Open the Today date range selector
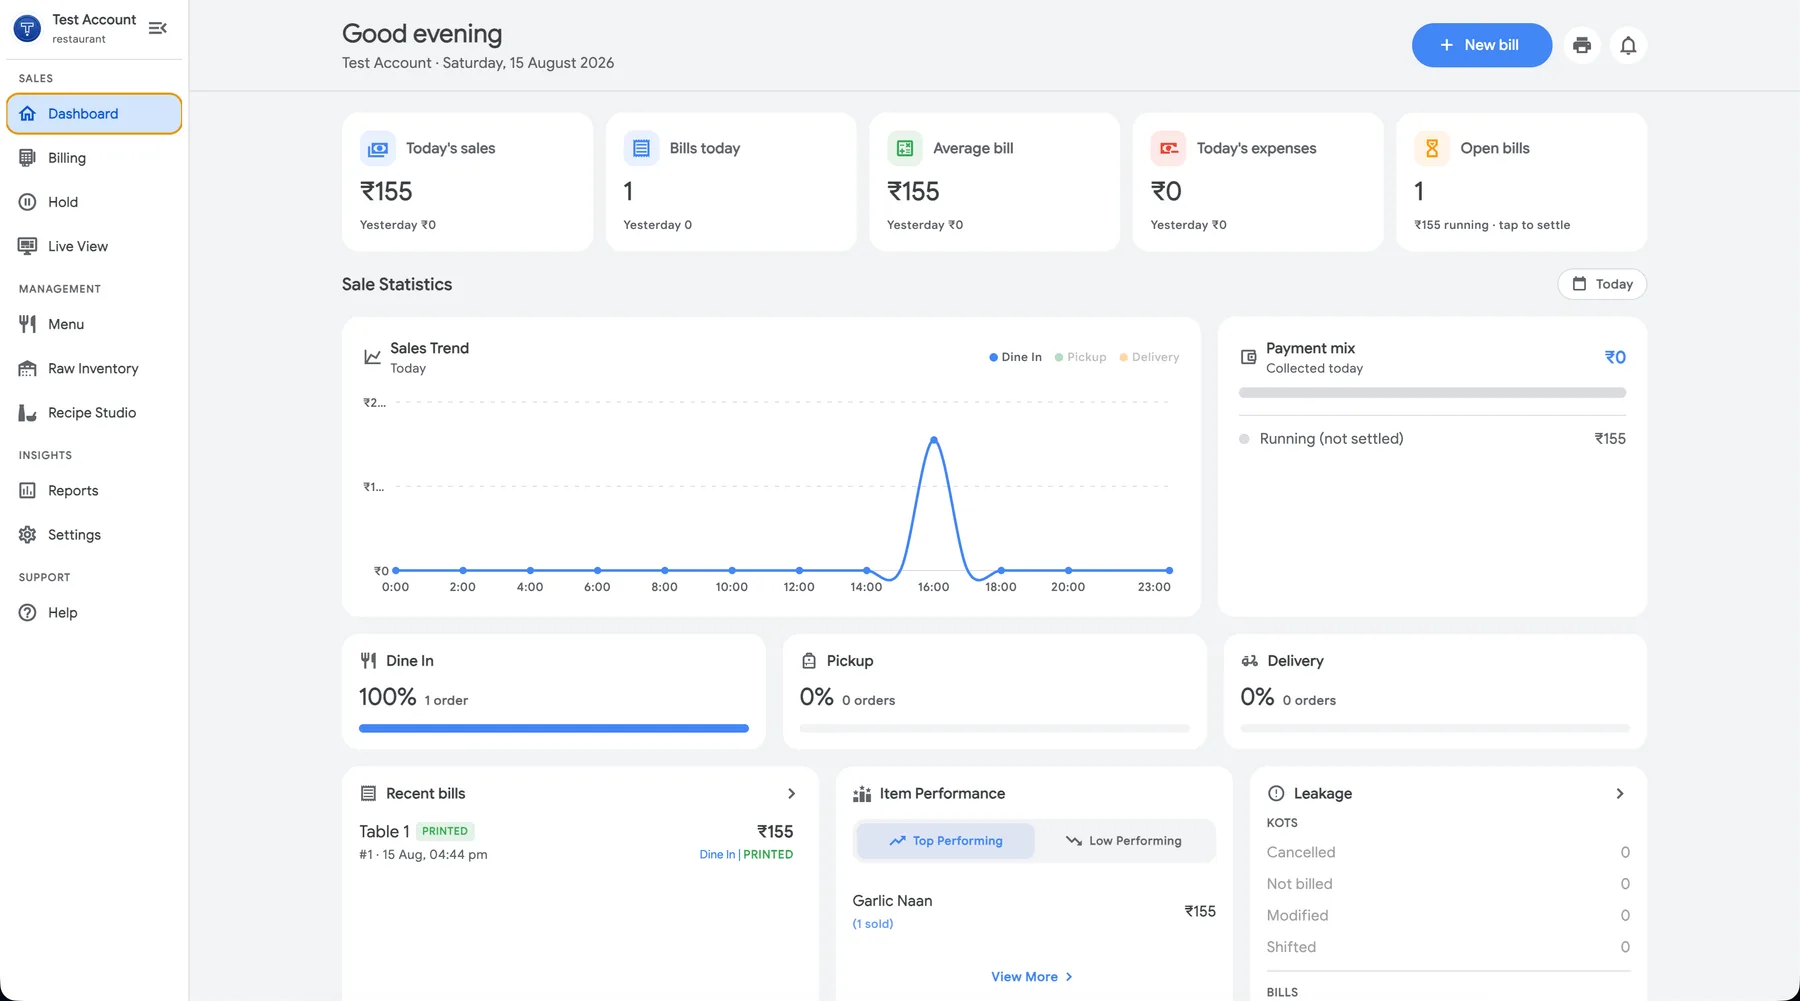Viewport: 1800px width, 1001px height. pyautogui.click(x=1602, y=284)
